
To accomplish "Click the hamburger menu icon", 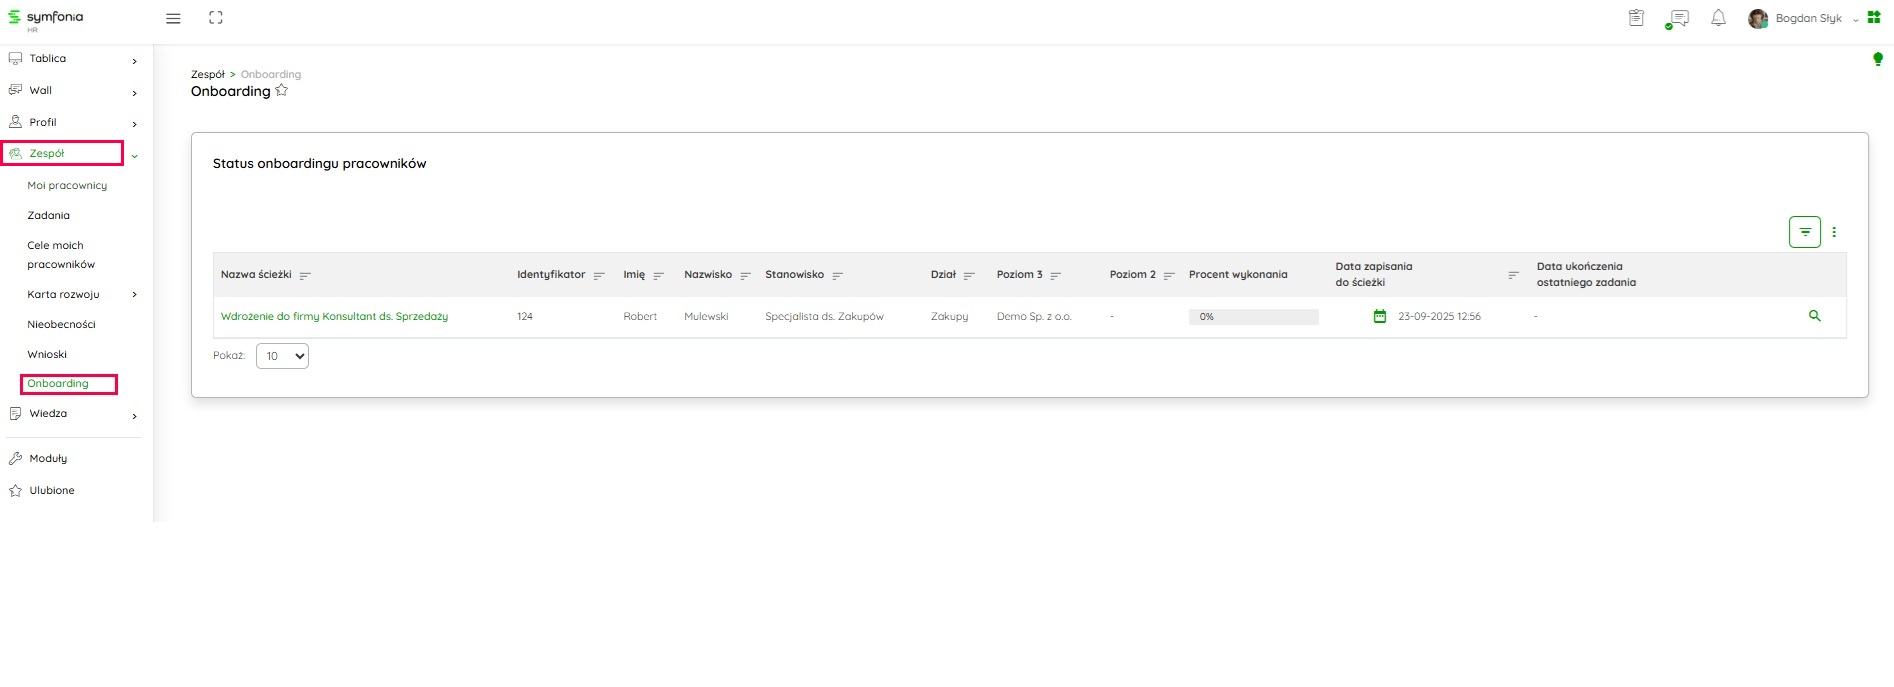I will 173,18.
